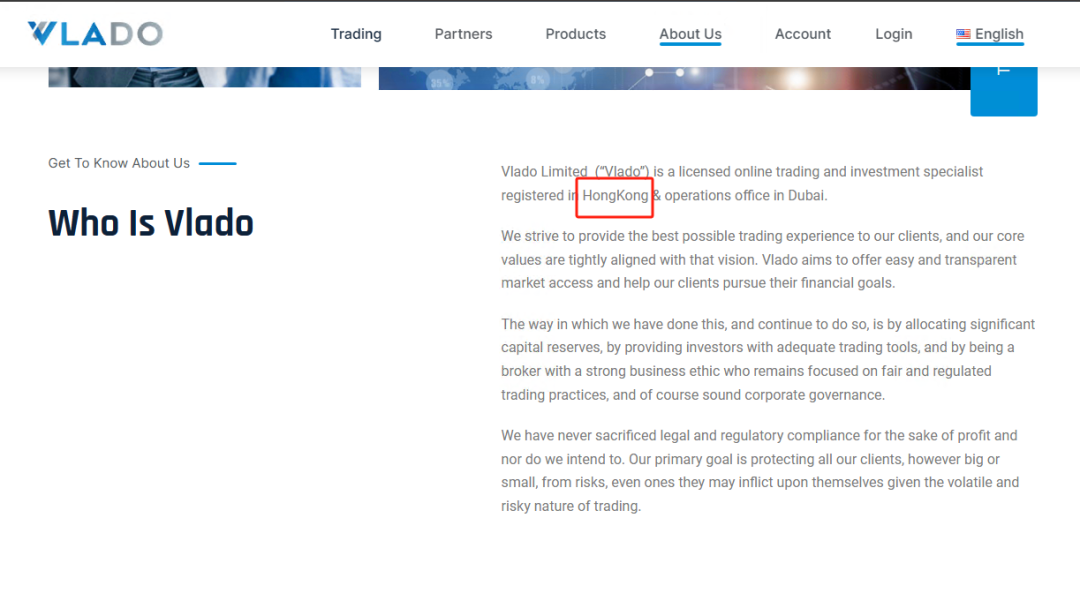Click the US flag icon beside English
The width and height of the screenshot is (1080, 608).
tap(963, 34)
